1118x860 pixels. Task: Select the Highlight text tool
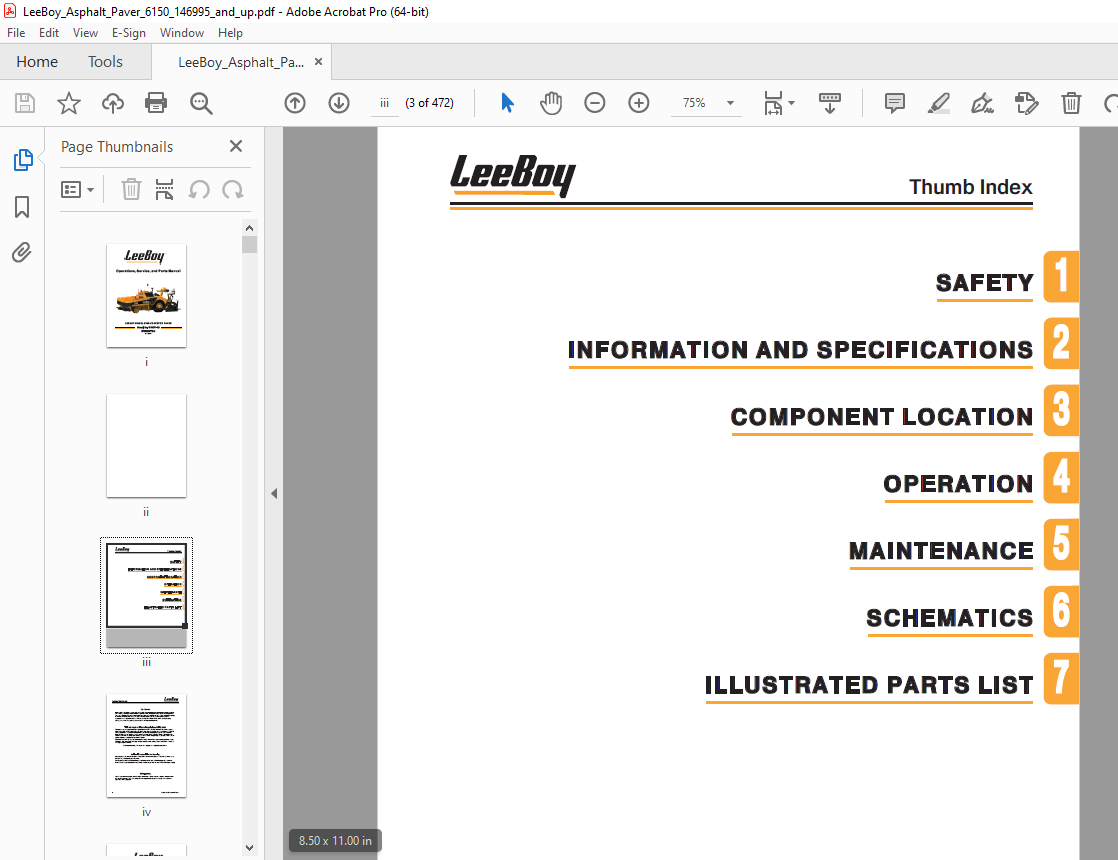coord(938,103)
